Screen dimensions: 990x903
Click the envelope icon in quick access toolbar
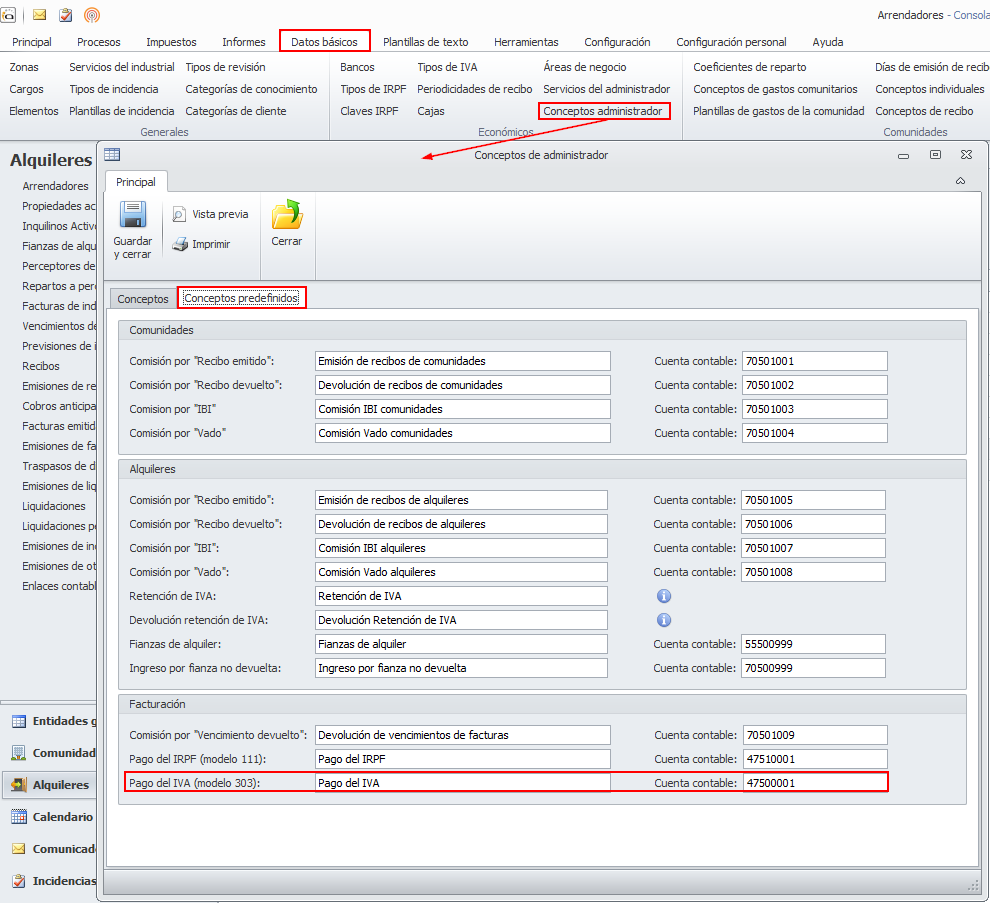40,15
